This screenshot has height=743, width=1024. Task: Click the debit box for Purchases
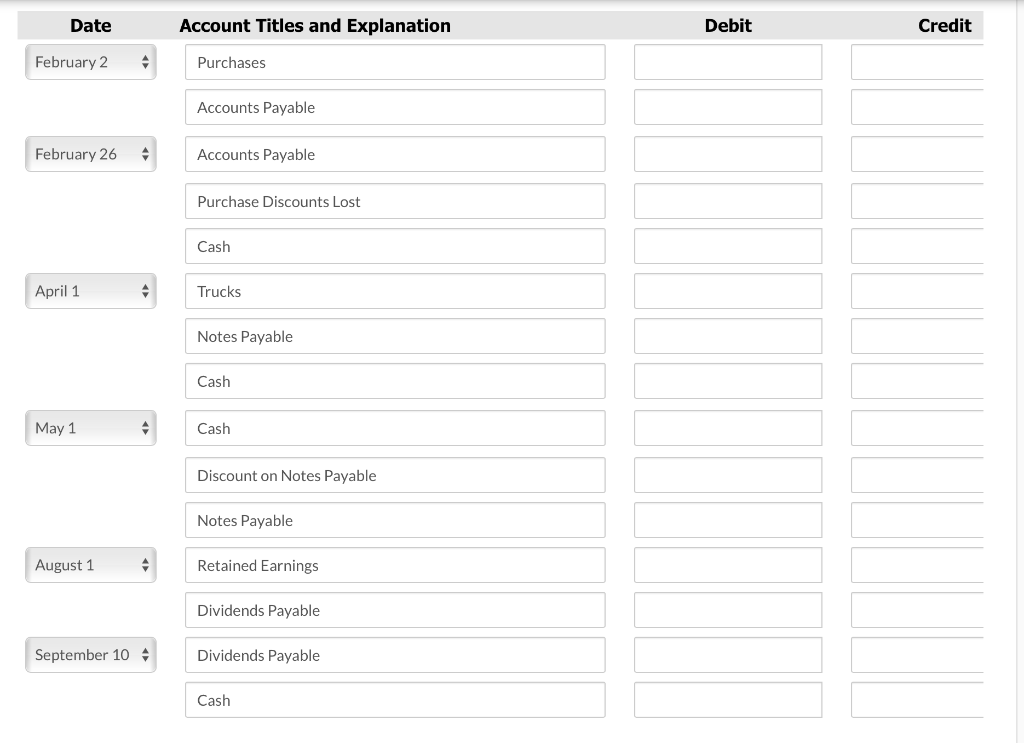(727, 62)
